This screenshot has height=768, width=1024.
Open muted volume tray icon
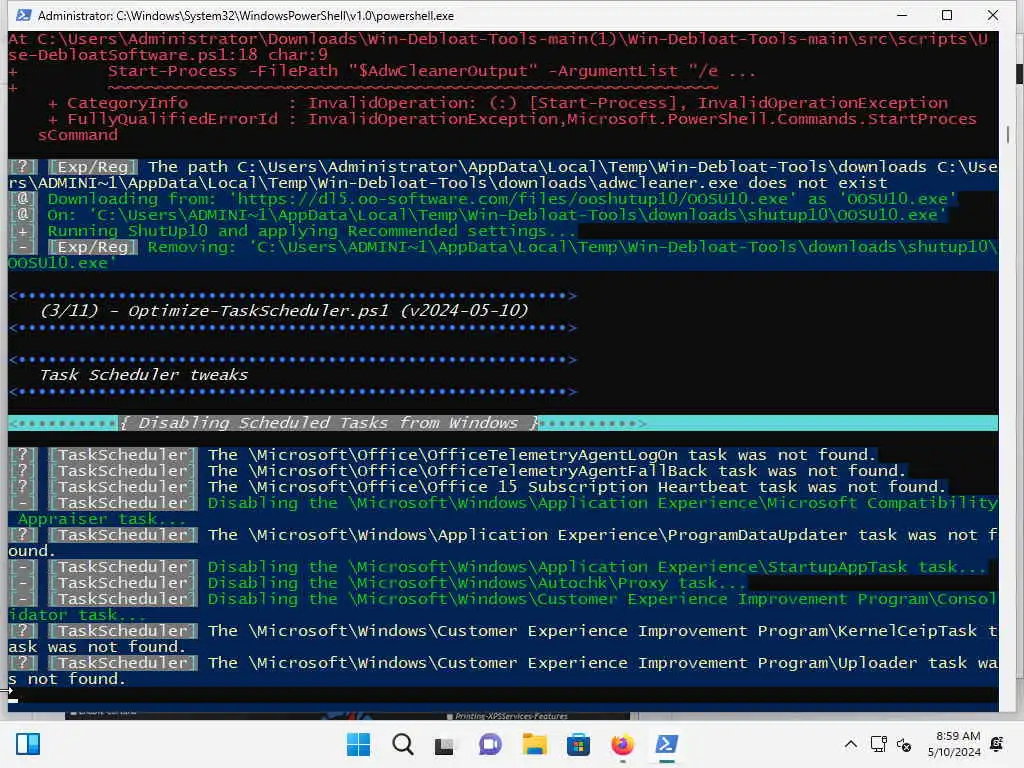pos(904,744)
